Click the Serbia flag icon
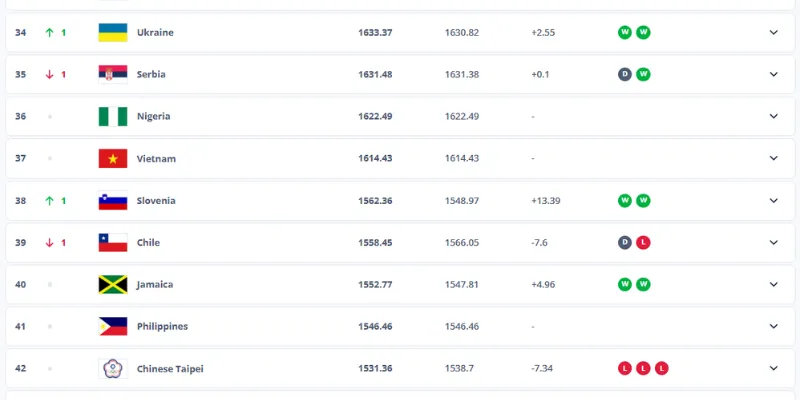800x400 pixels. pos(112,74)
